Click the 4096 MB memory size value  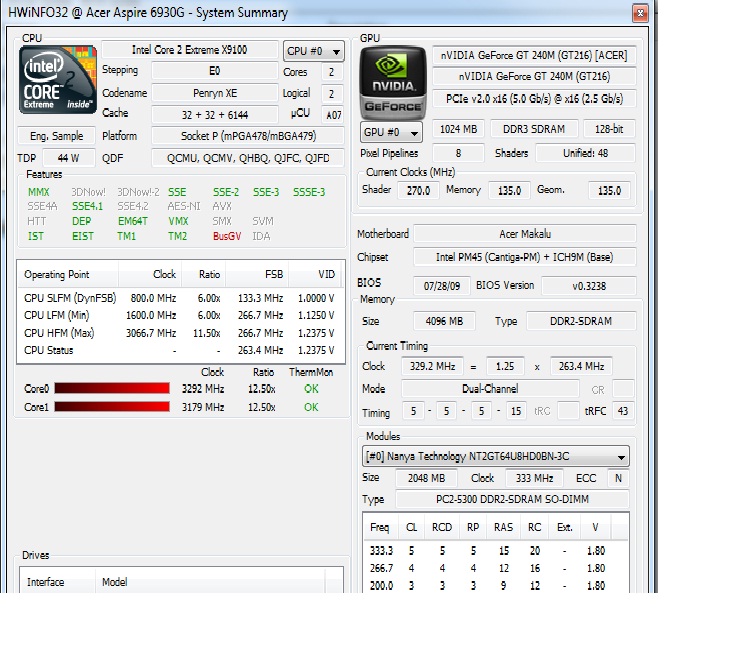[444, 321]
